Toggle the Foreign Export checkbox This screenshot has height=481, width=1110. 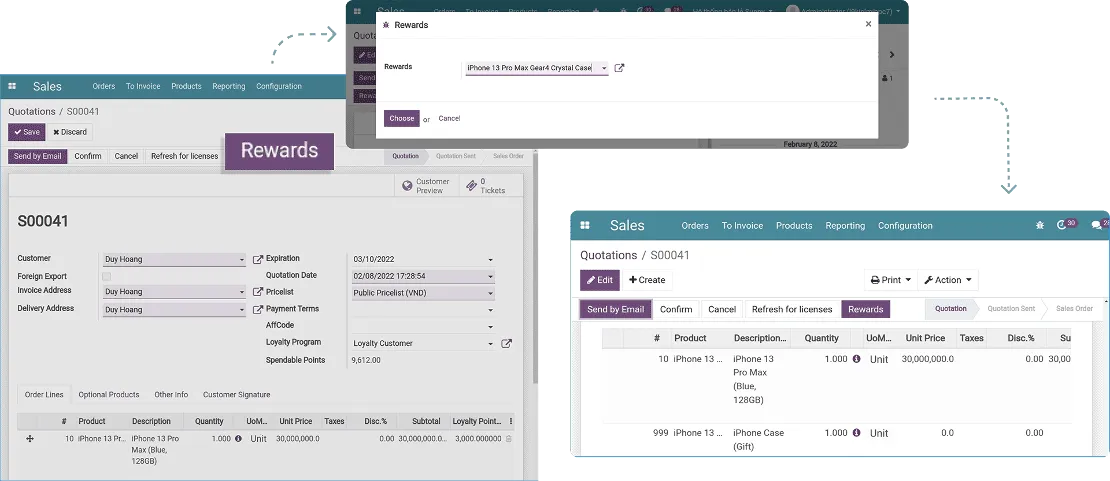coord(106,276)
